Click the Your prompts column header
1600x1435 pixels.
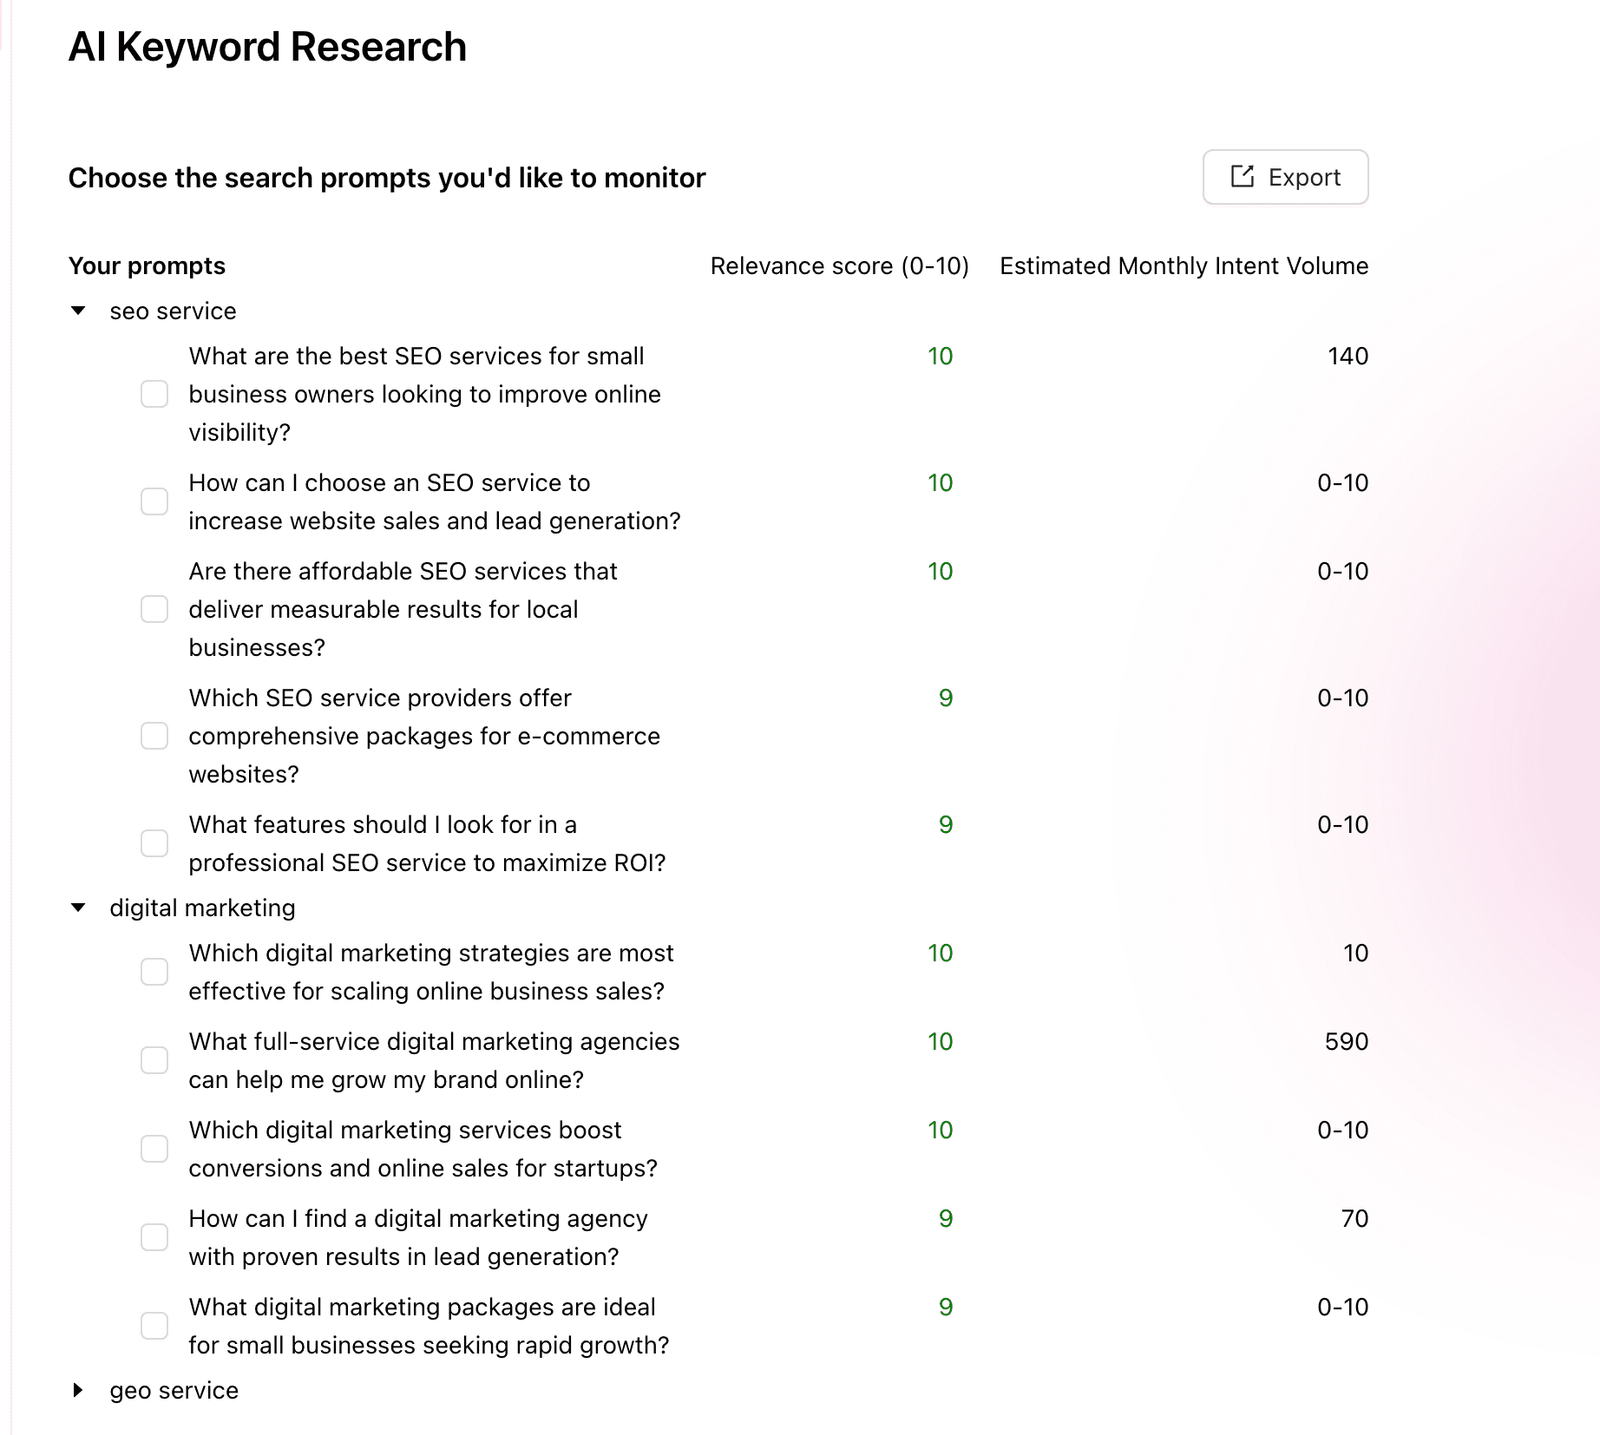147,266
